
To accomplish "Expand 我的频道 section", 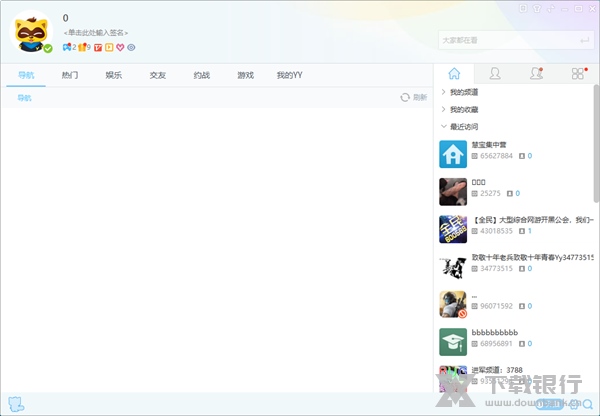I will [x=462, y=92].
